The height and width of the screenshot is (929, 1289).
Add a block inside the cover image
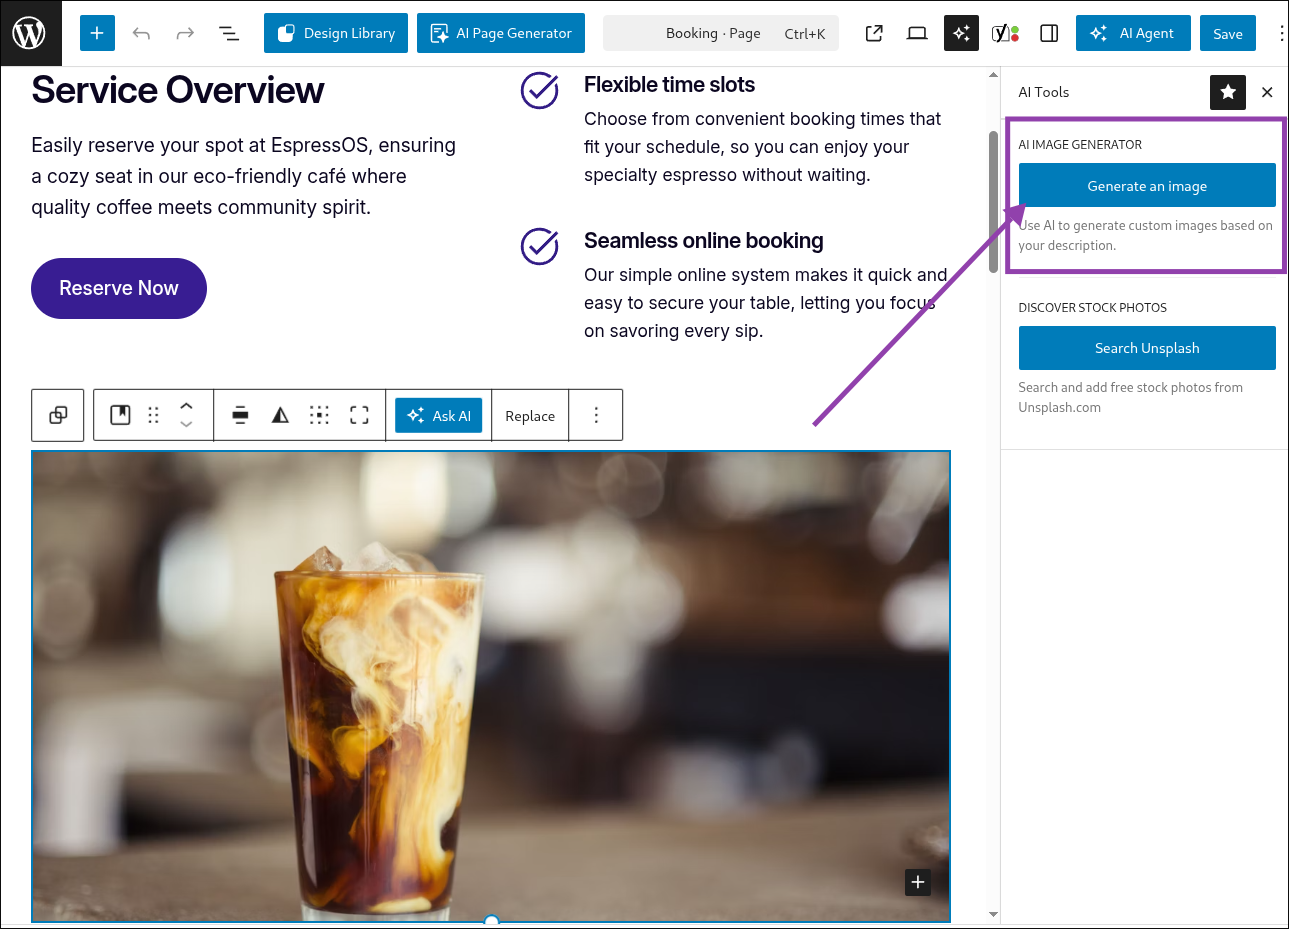[x=918, y=882]
